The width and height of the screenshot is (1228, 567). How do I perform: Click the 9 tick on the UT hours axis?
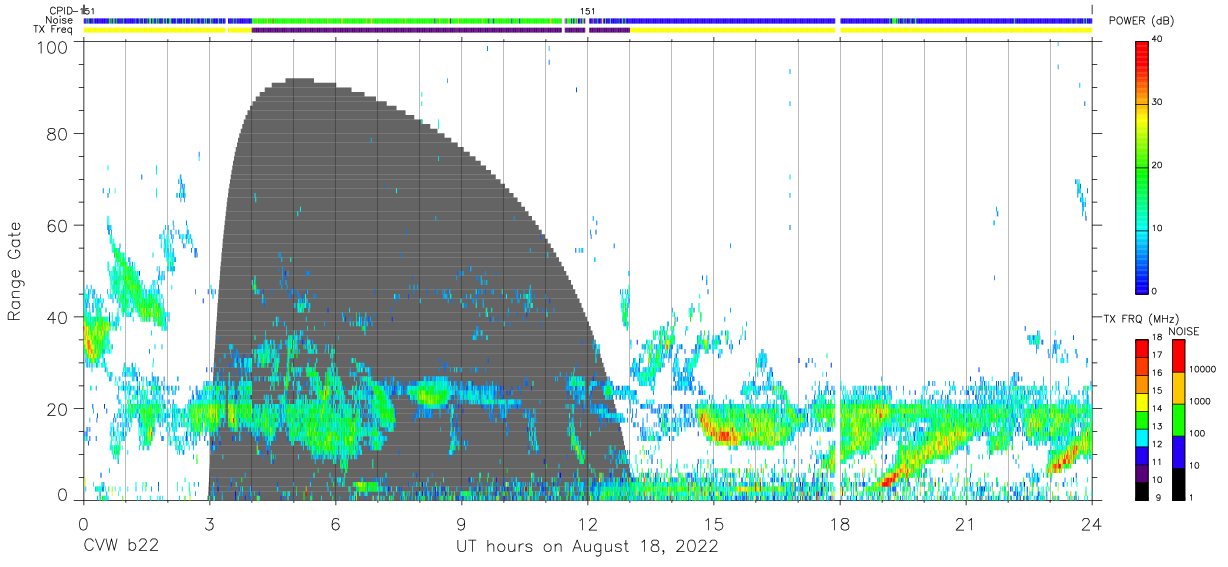461,524
